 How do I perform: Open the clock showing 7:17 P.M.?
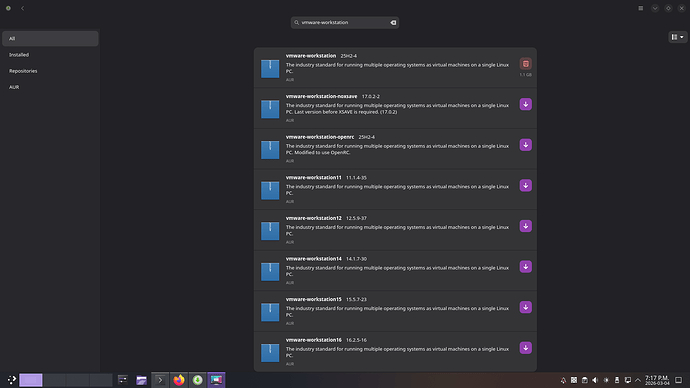click(657, 380)
